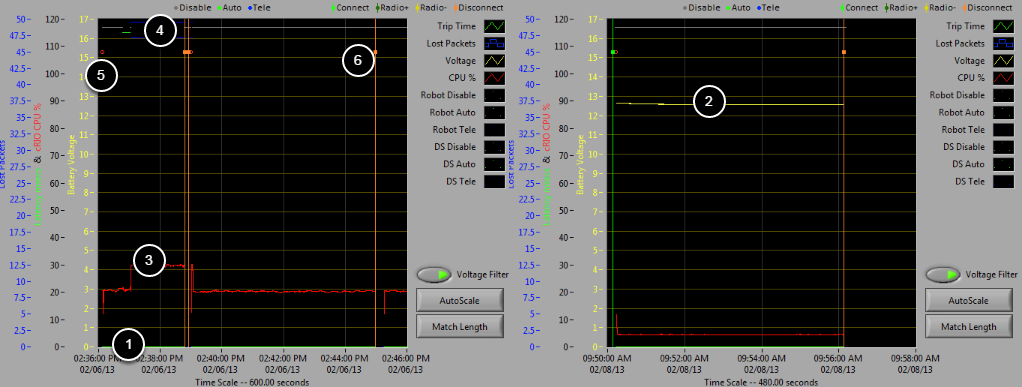Click Robot Disable plot icon in 480-second chart legend

(x=1004, y=95)
